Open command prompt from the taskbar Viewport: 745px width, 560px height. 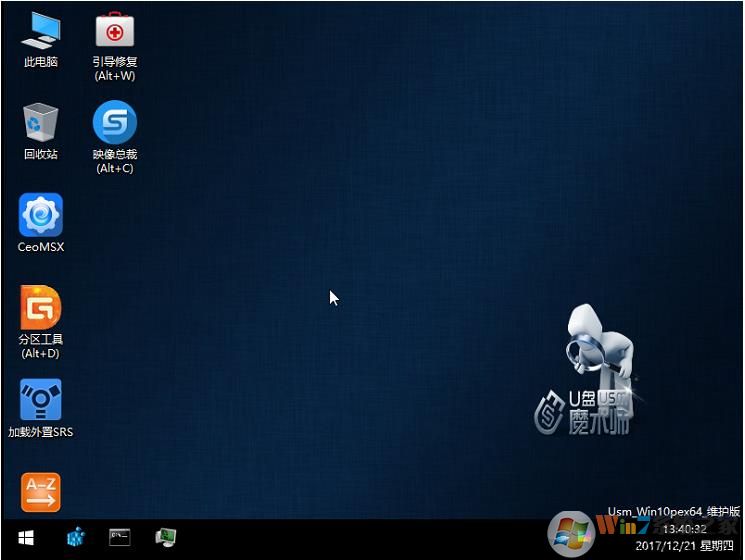point(120,538)
